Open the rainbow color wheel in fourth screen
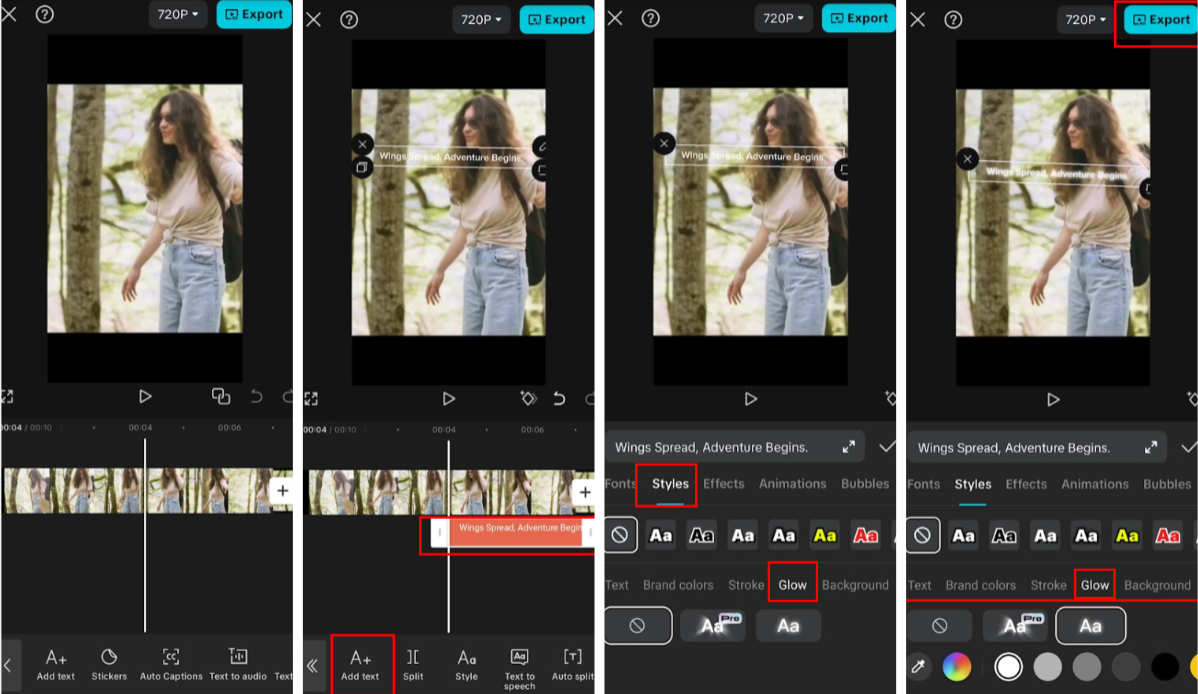 click(x=957, y=666)
